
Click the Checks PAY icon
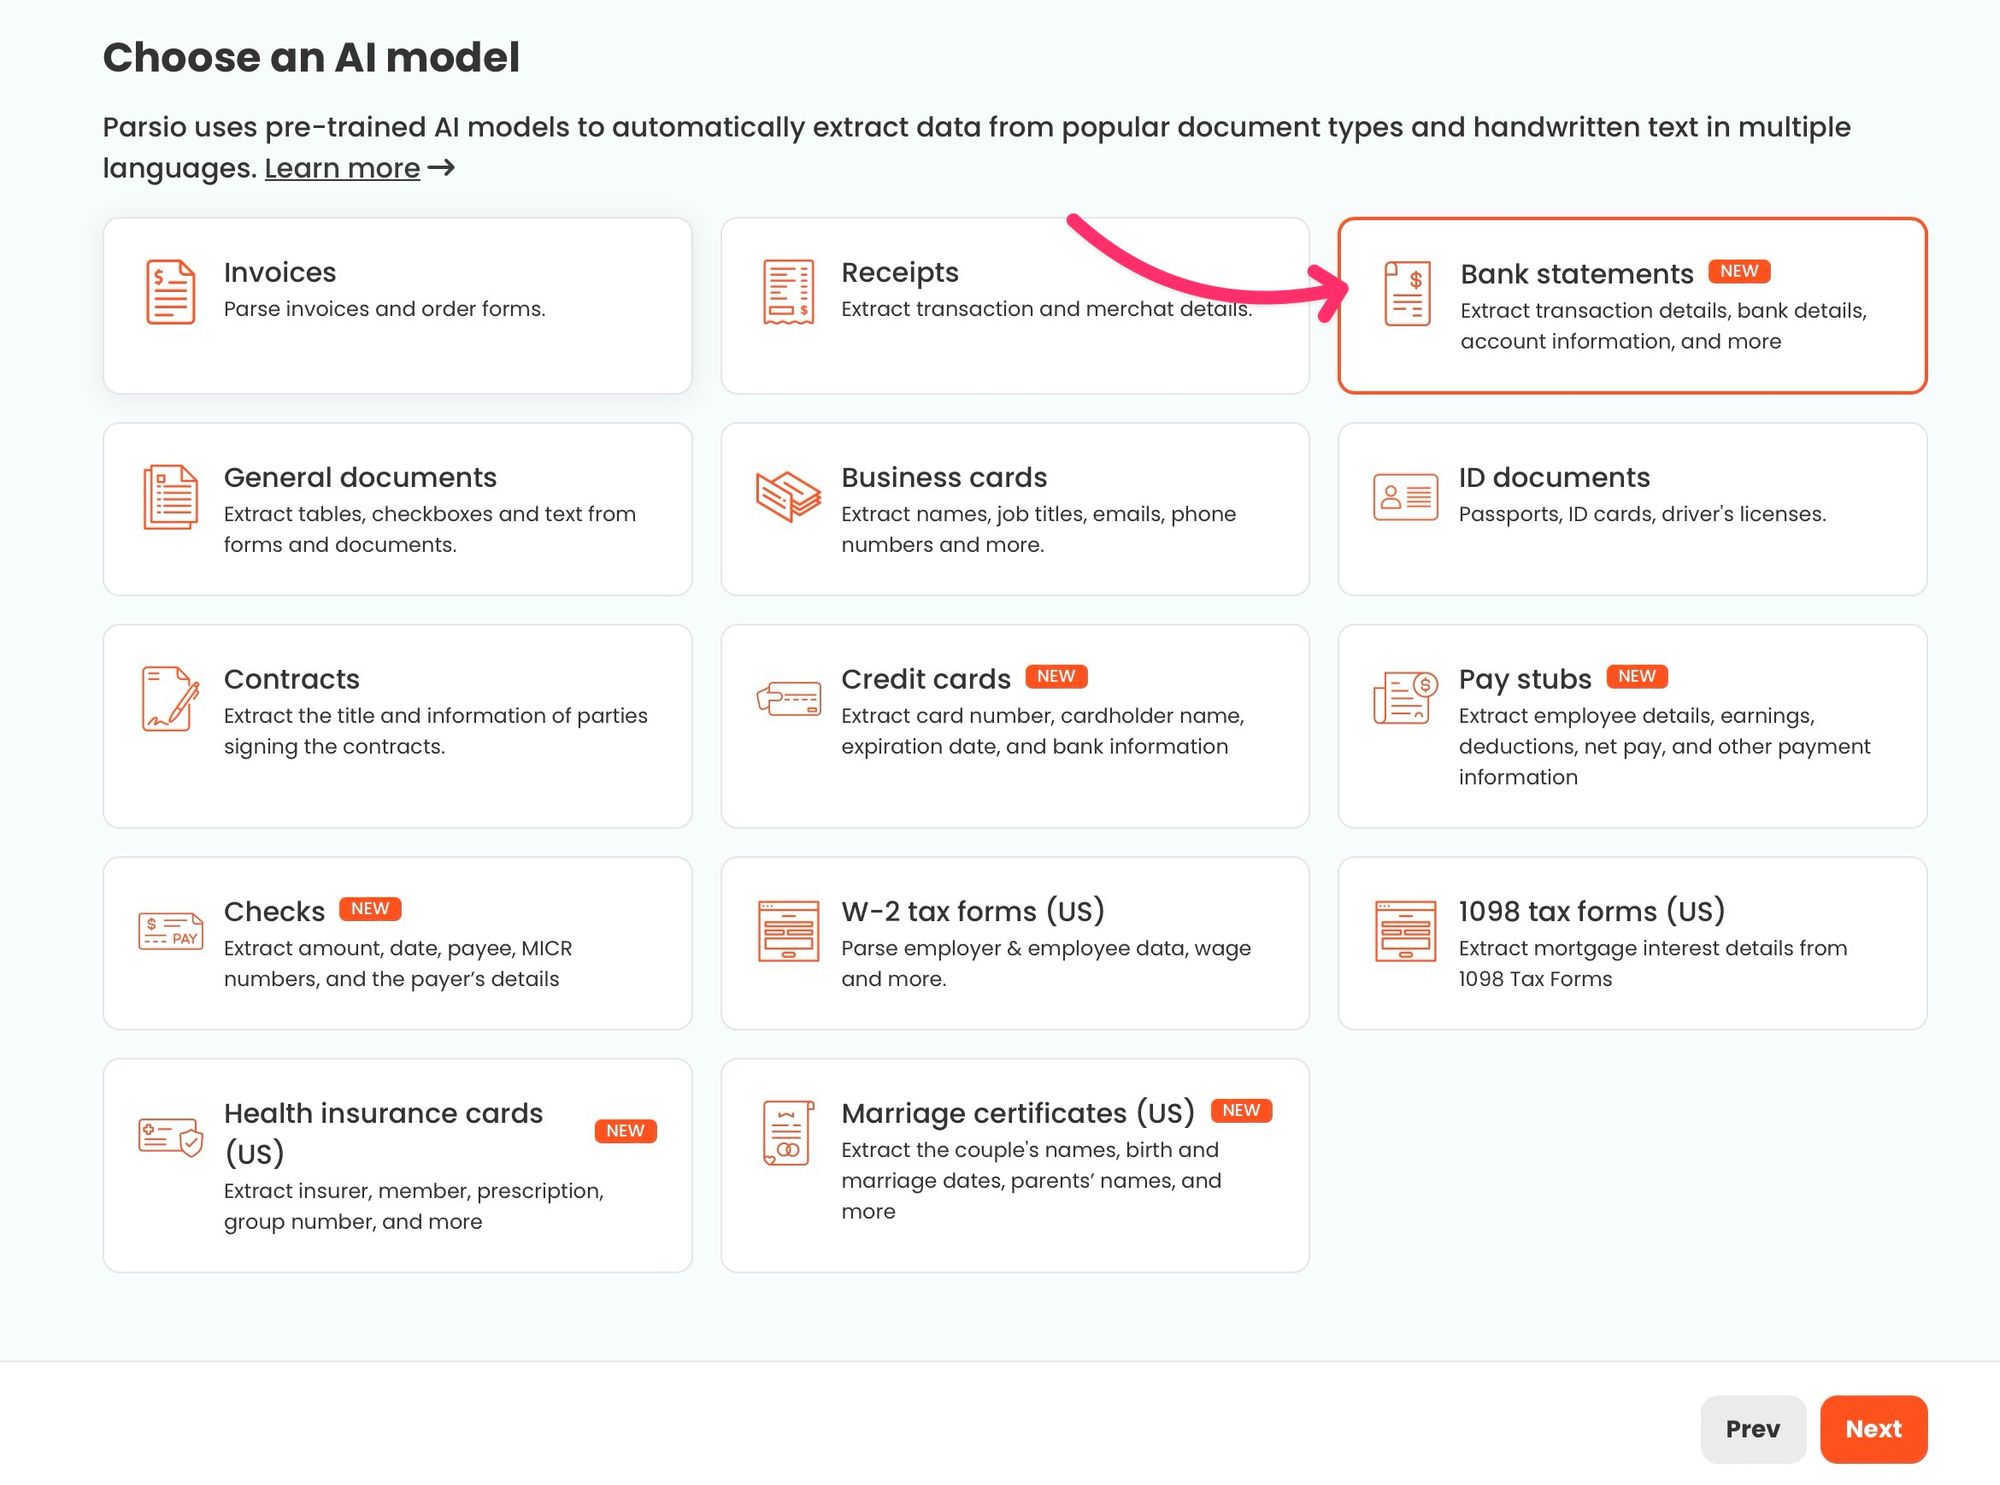coord(170,931)
